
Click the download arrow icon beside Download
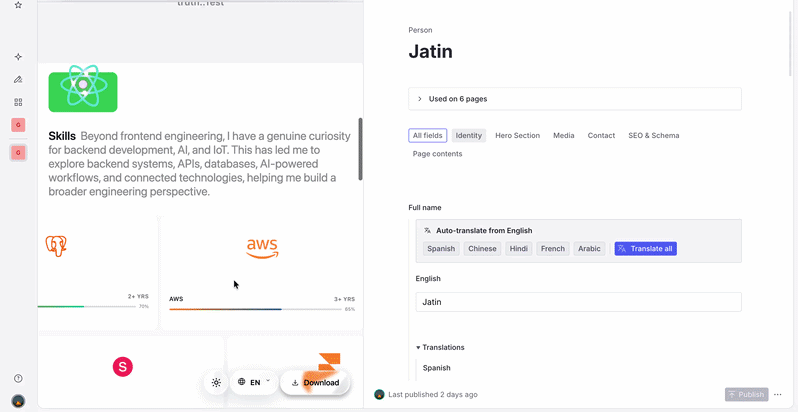coord(295,383)
